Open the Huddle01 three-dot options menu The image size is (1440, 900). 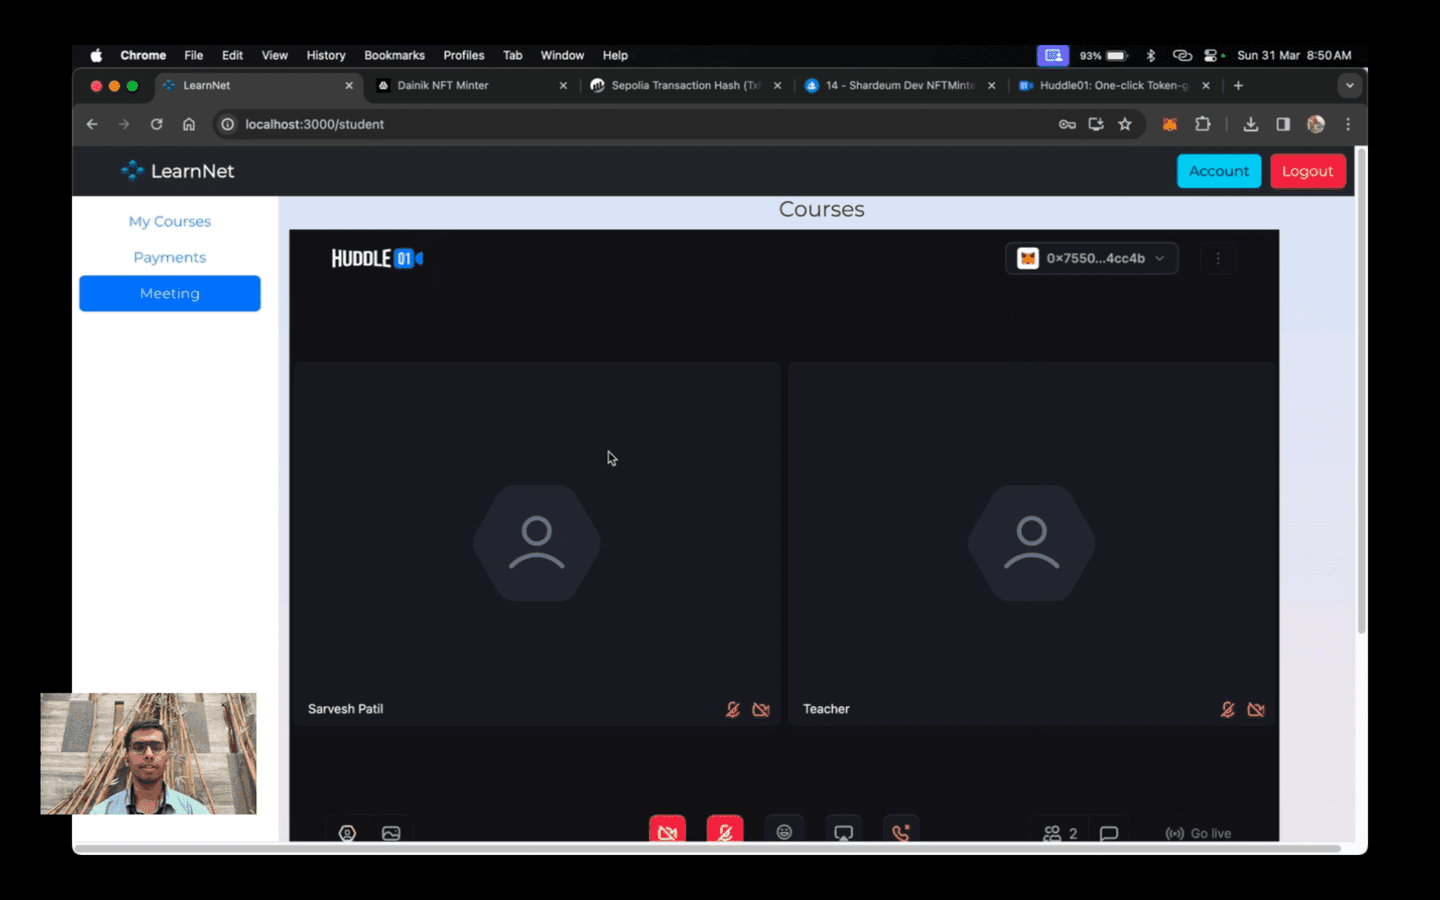click(x=1217, y=258)
